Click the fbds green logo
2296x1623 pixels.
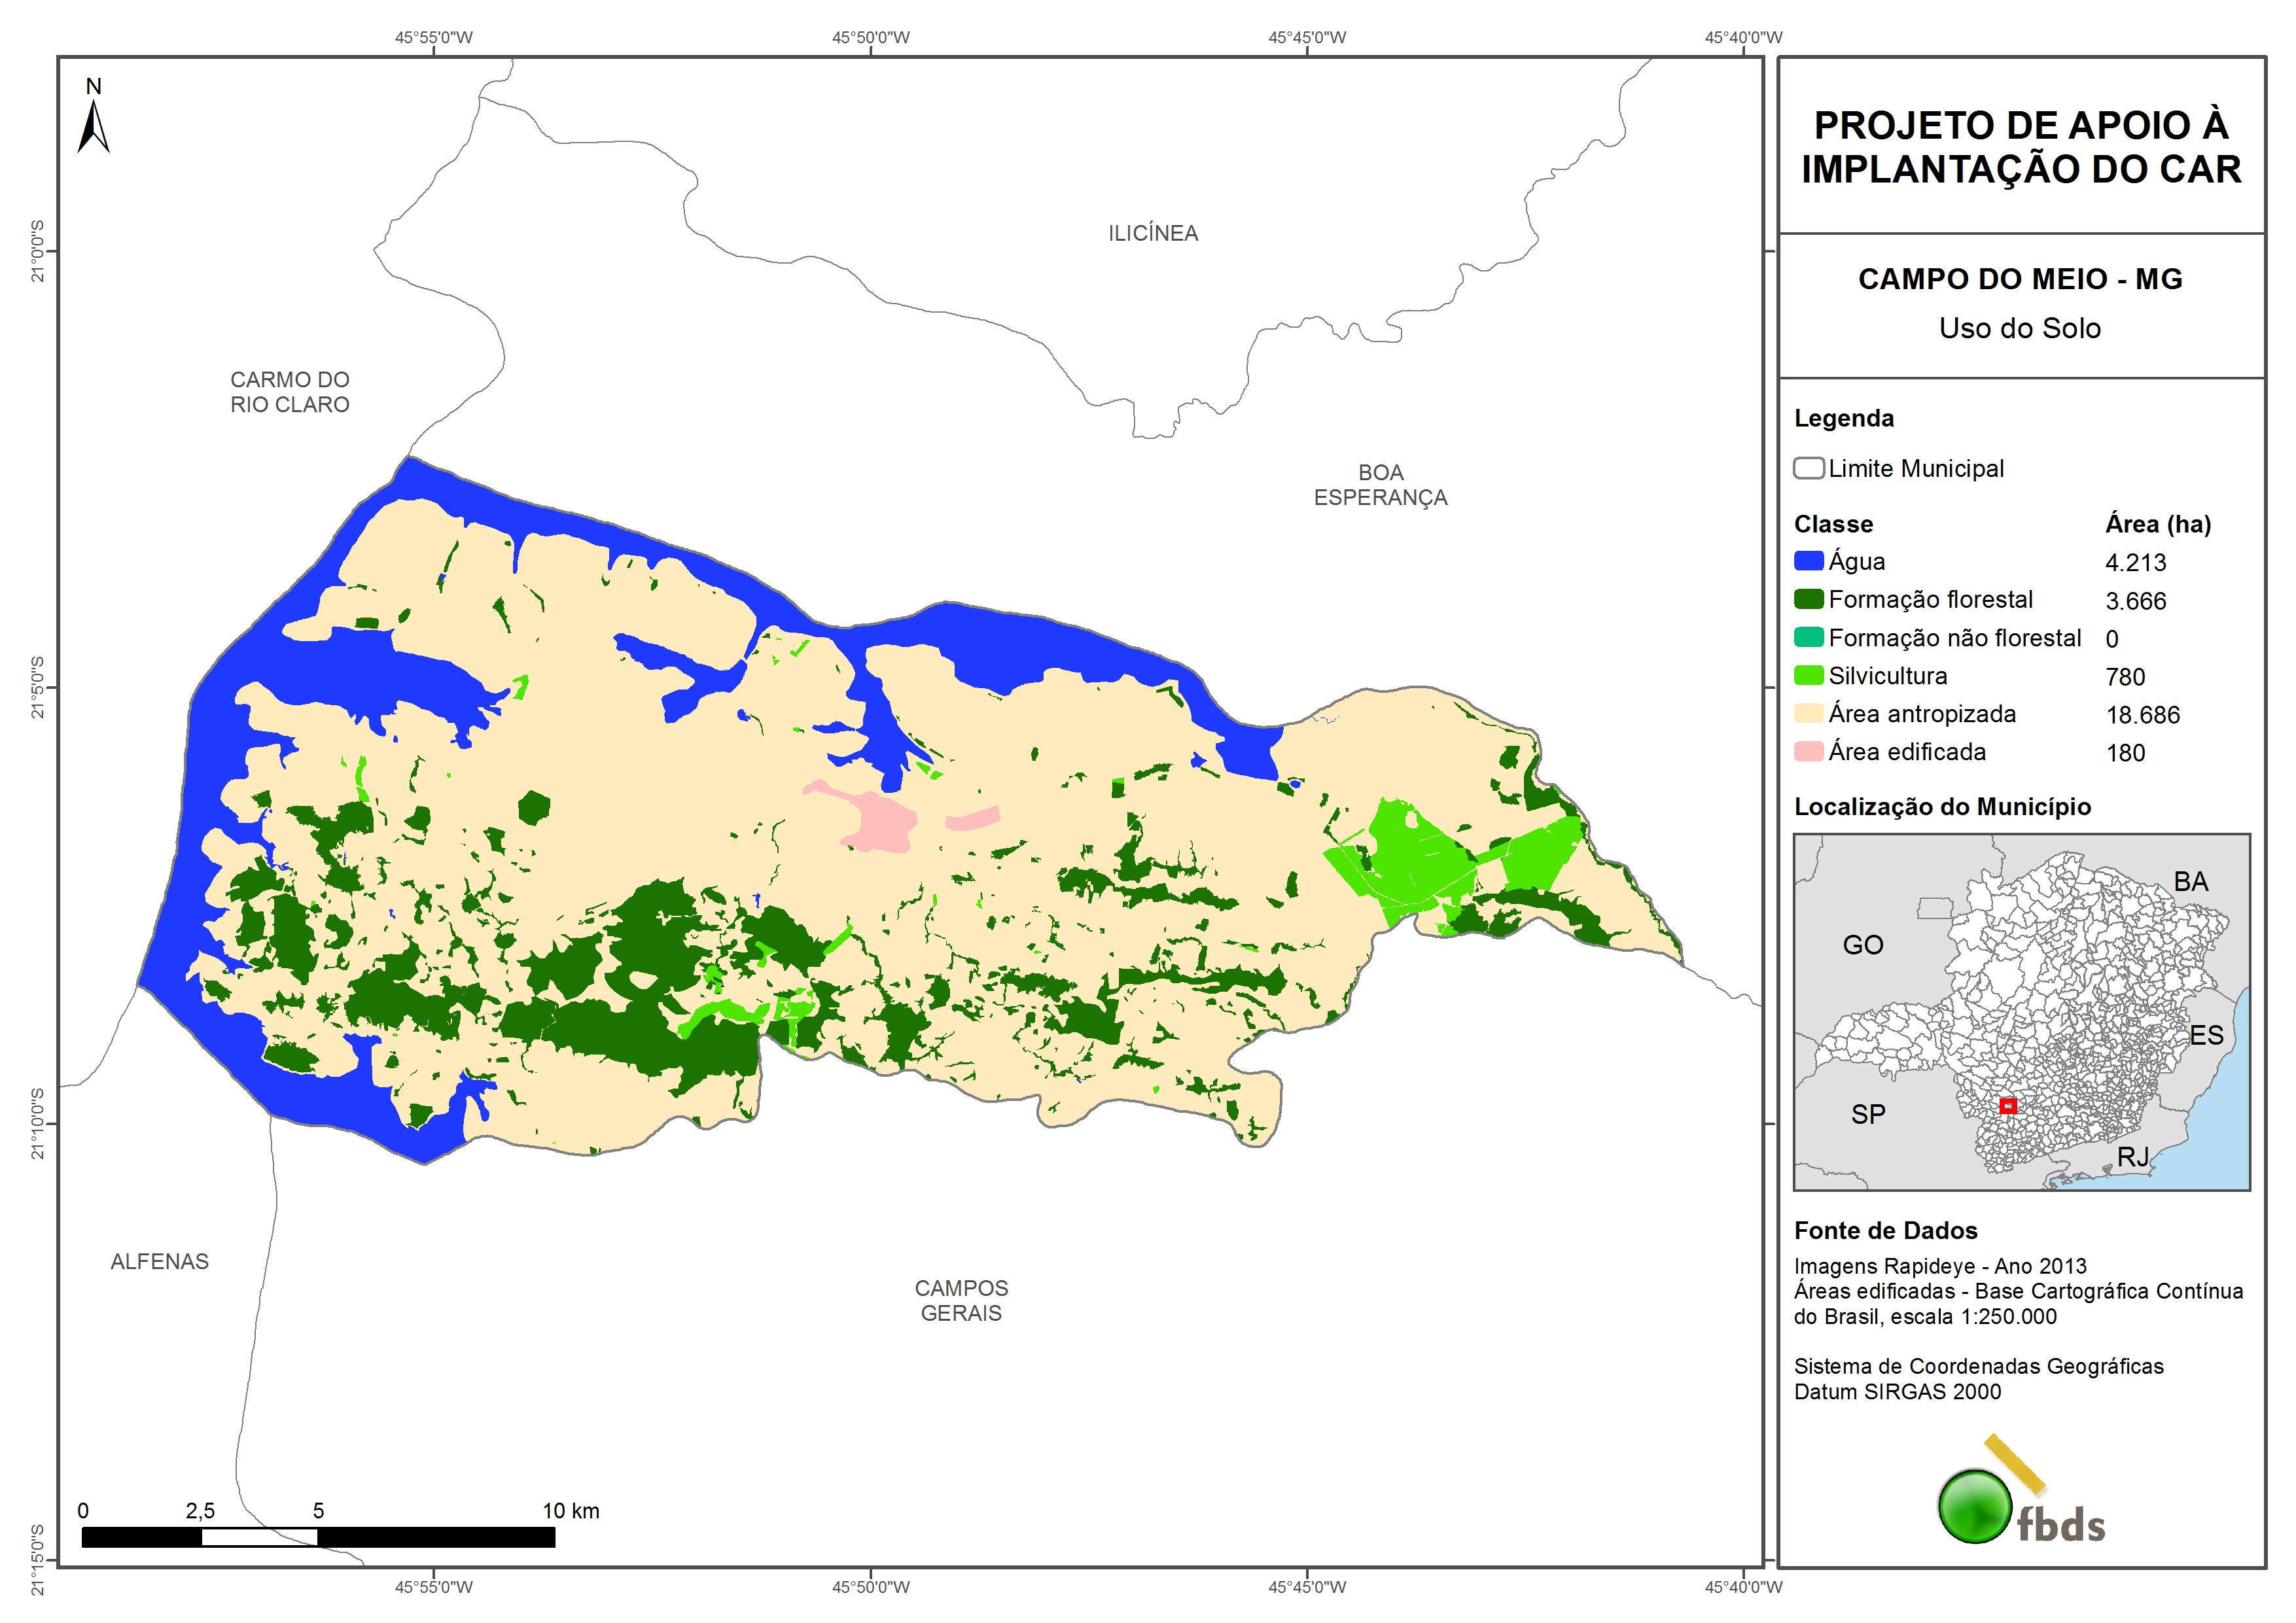1975,1506
